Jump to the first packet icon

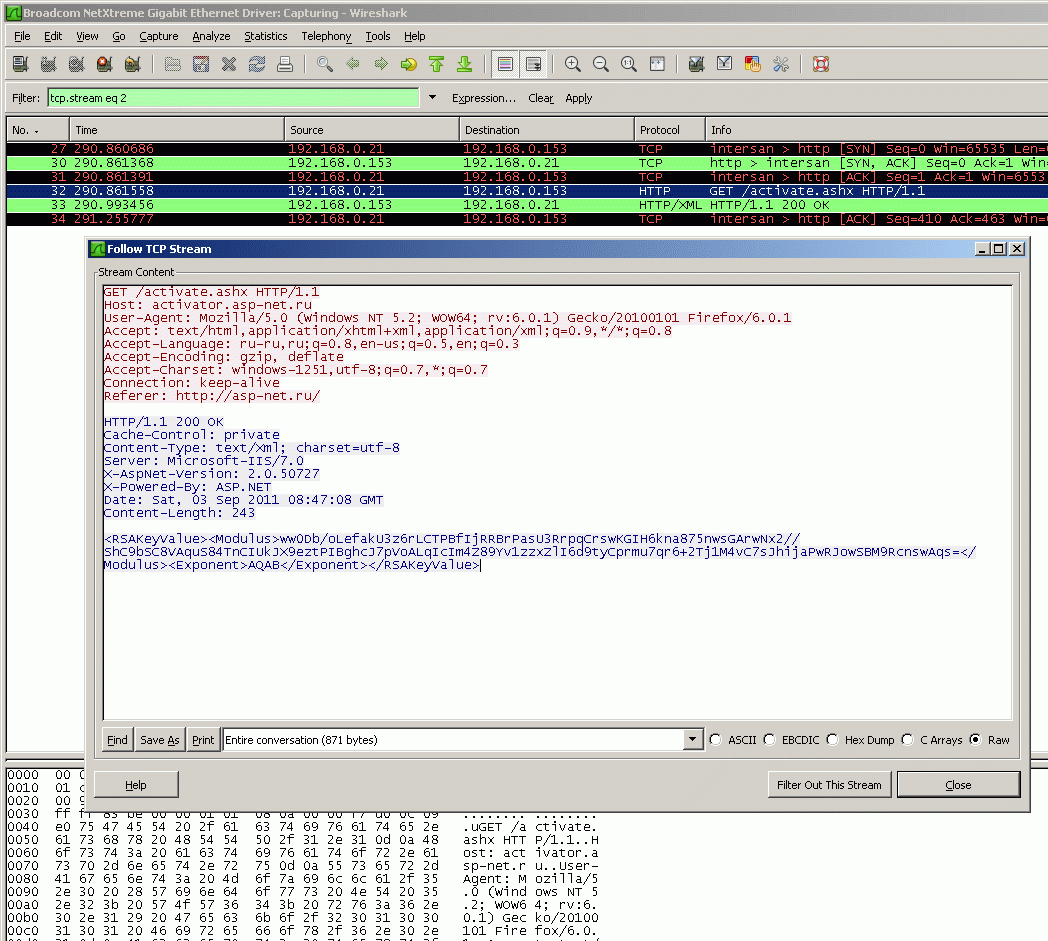click(x=436, y=64)
